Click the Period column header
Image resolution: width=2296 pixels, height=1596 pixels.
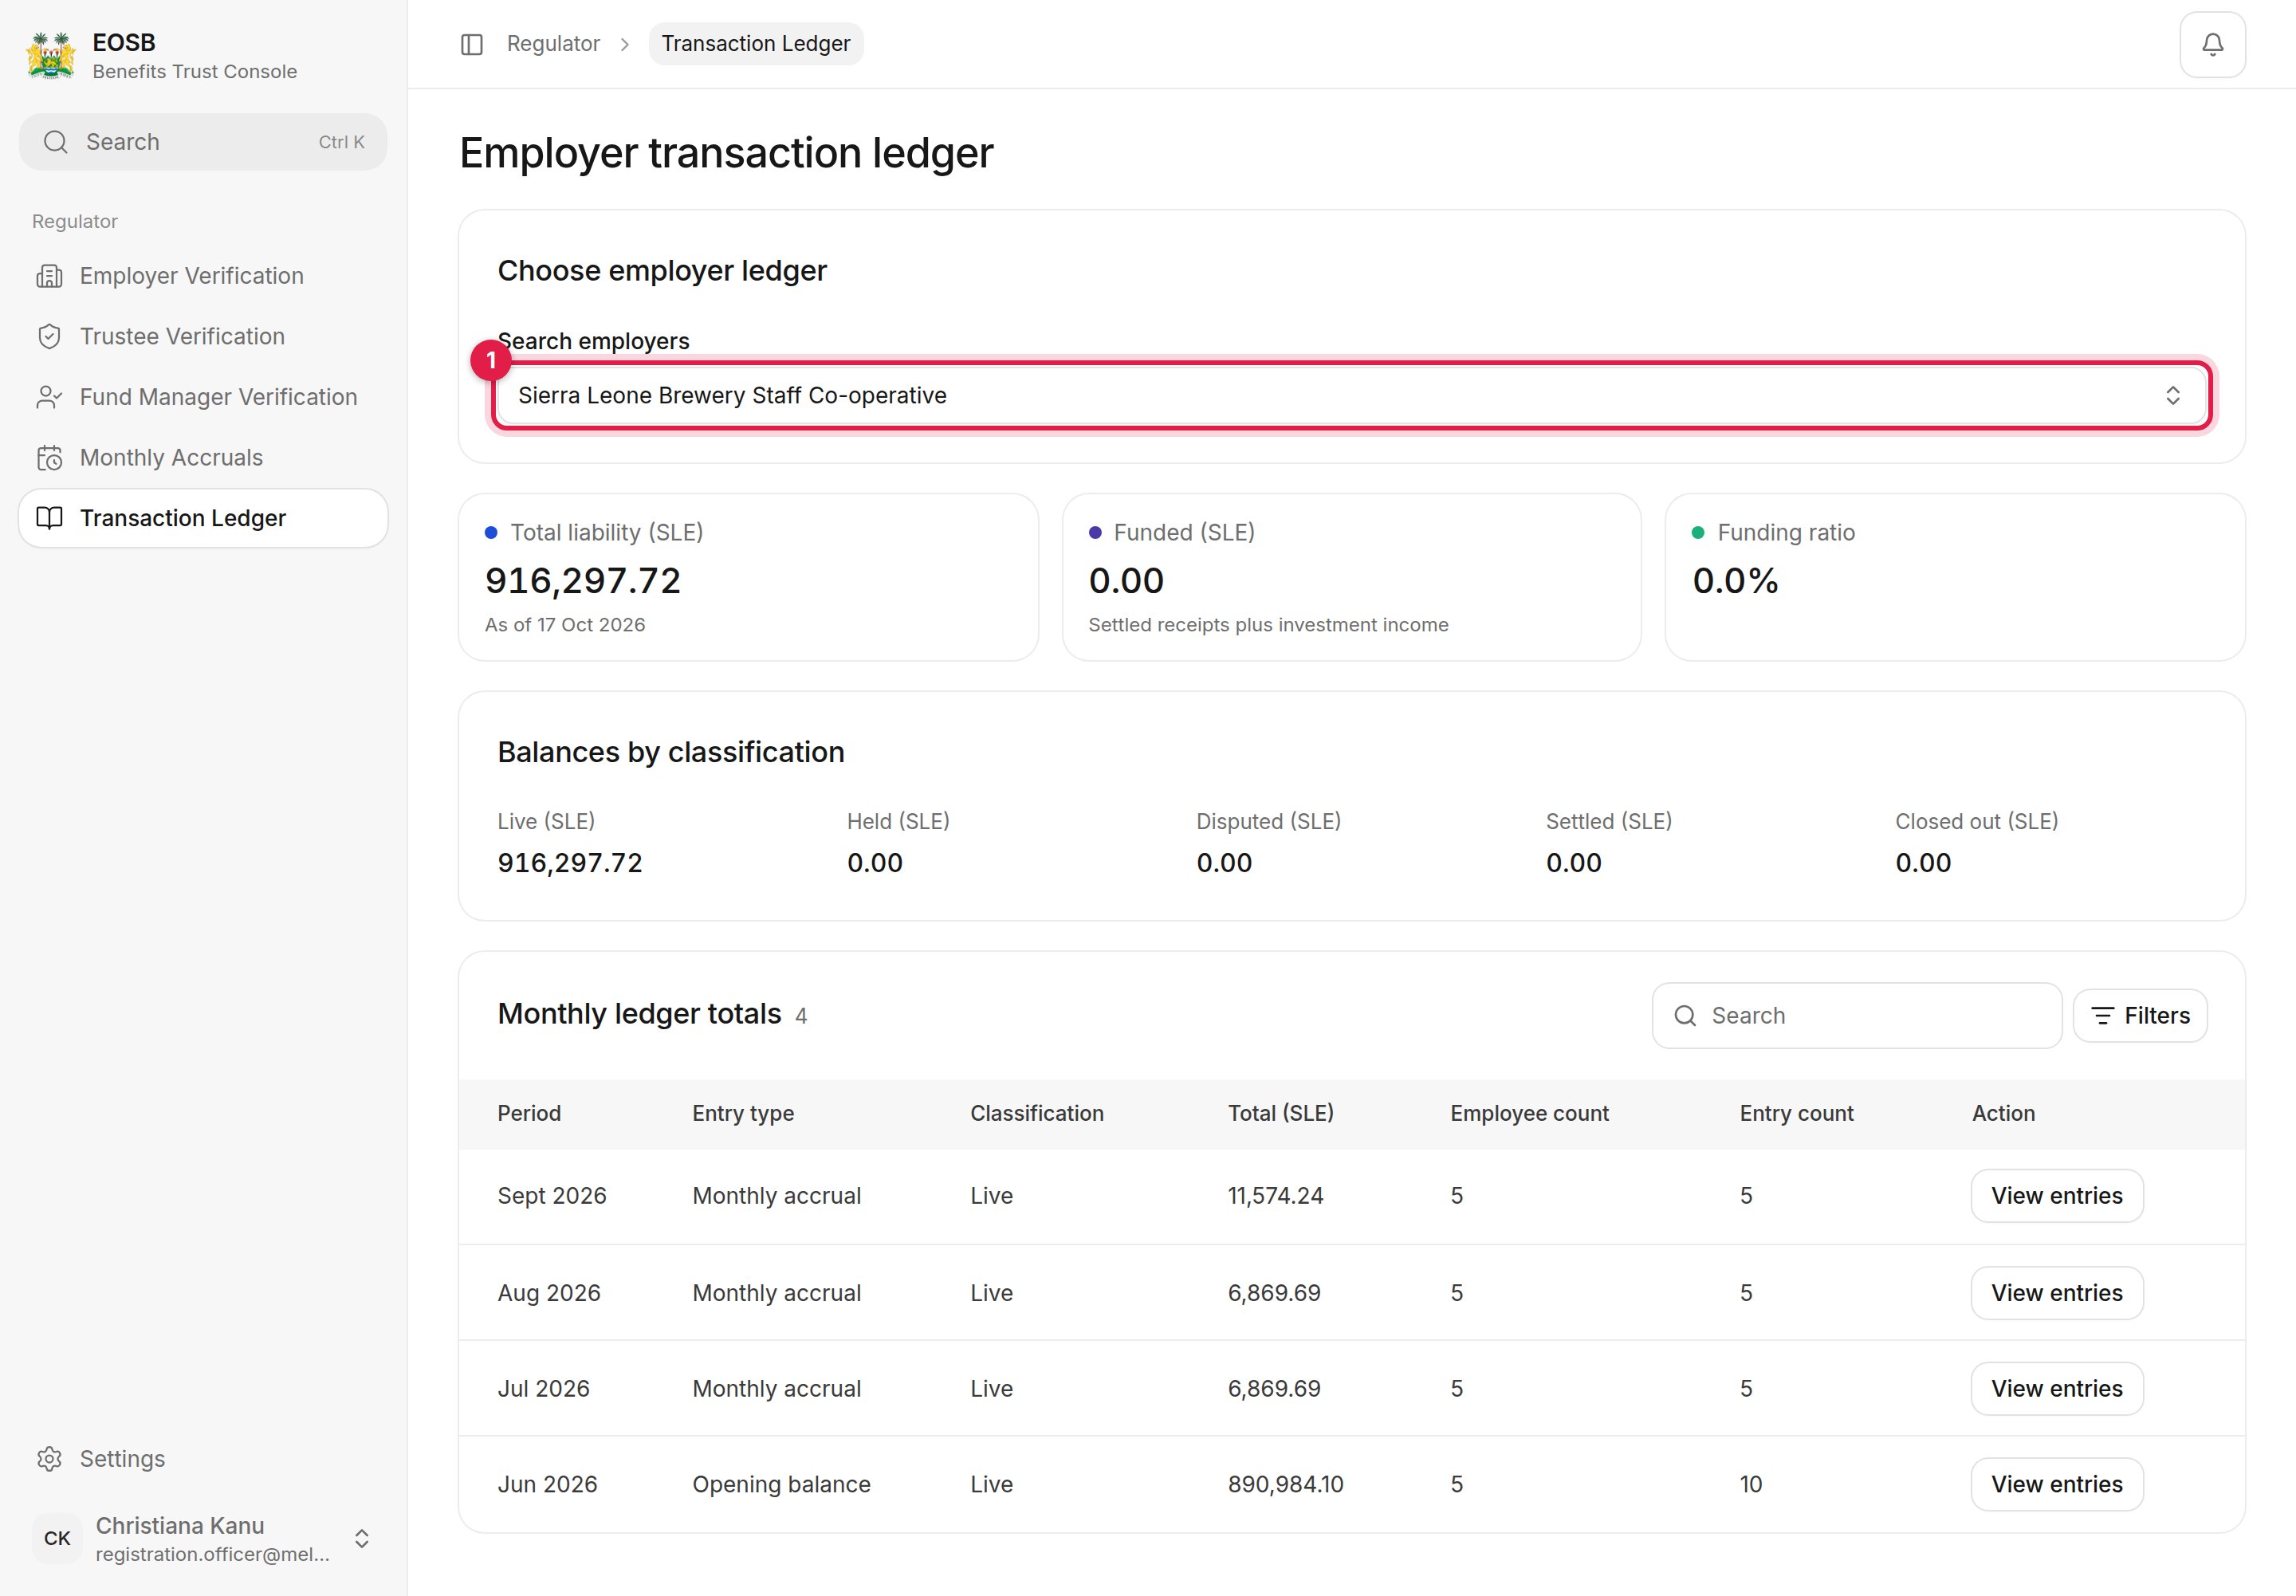(529, 1114)
